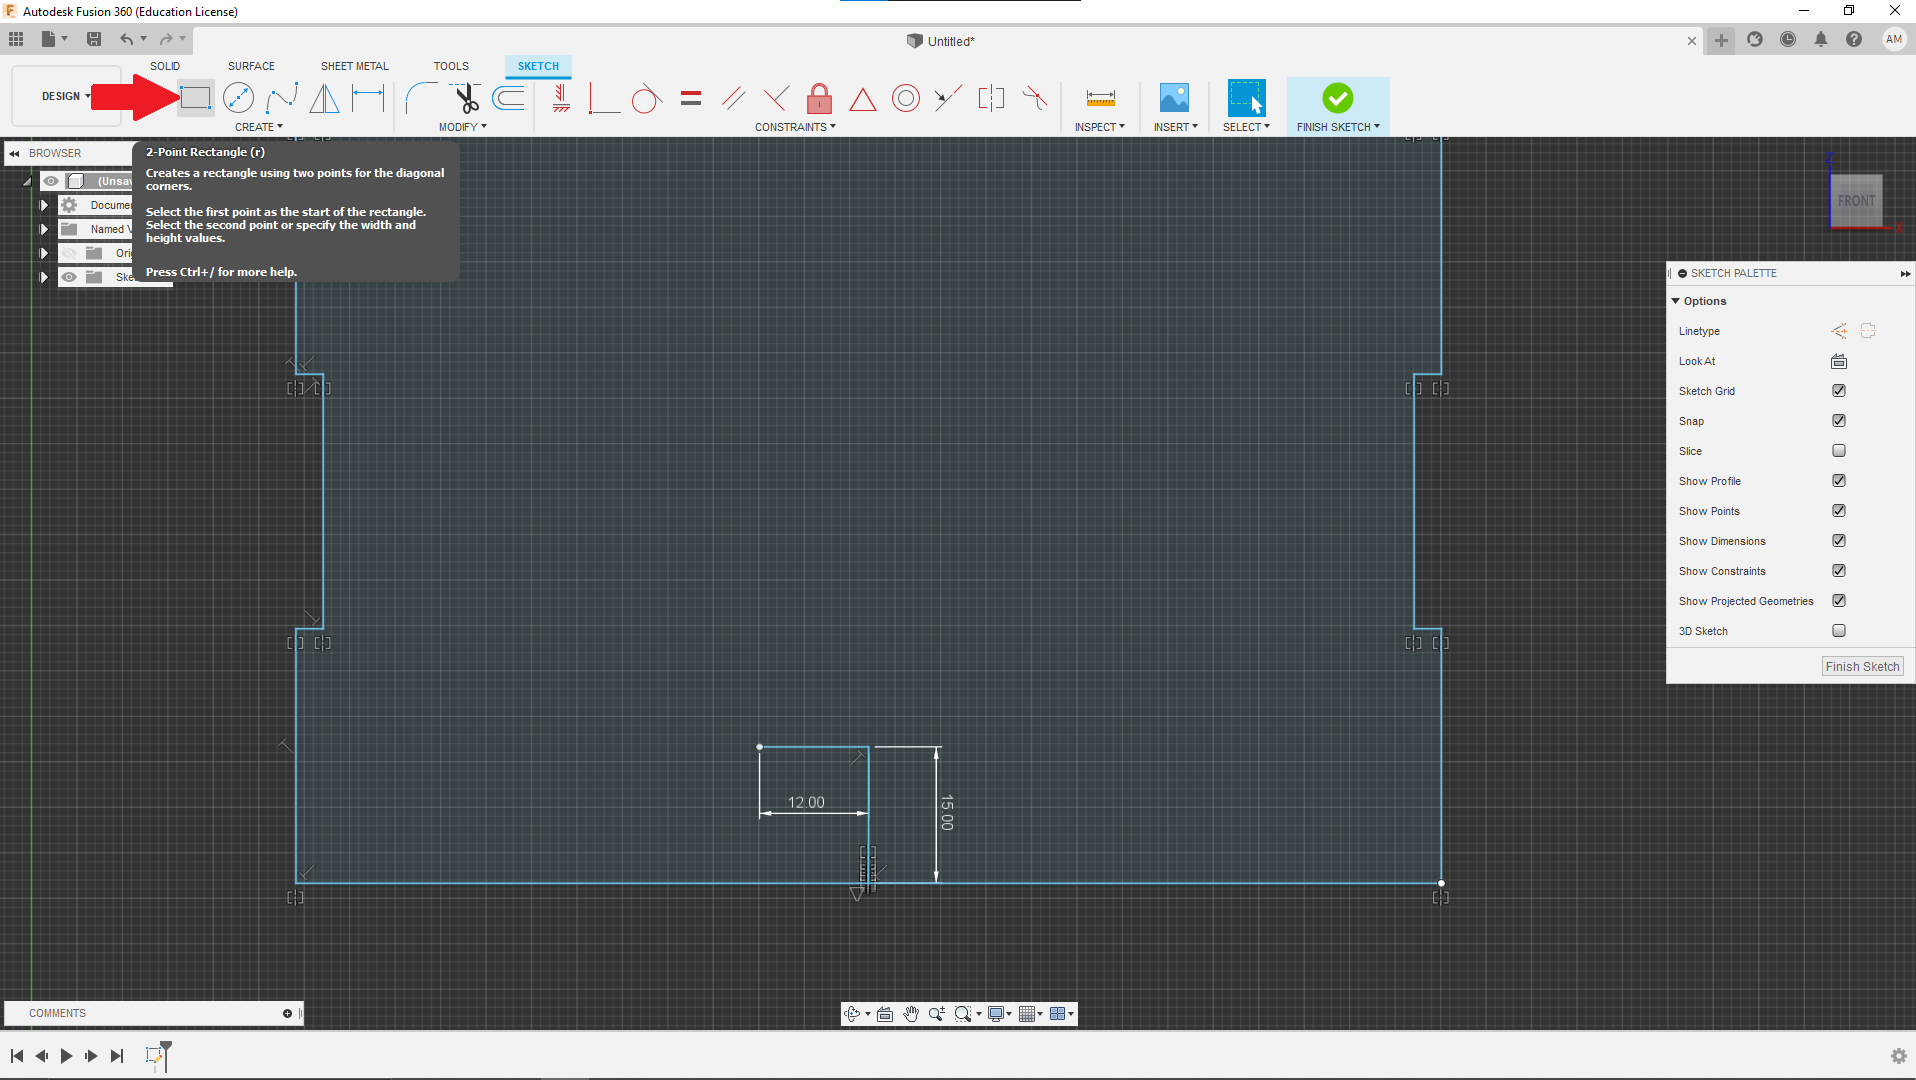Viewport: 1916px width, 1080px height.
Task: Select the Center Diameter Circle tool
Action: [238, 98]
